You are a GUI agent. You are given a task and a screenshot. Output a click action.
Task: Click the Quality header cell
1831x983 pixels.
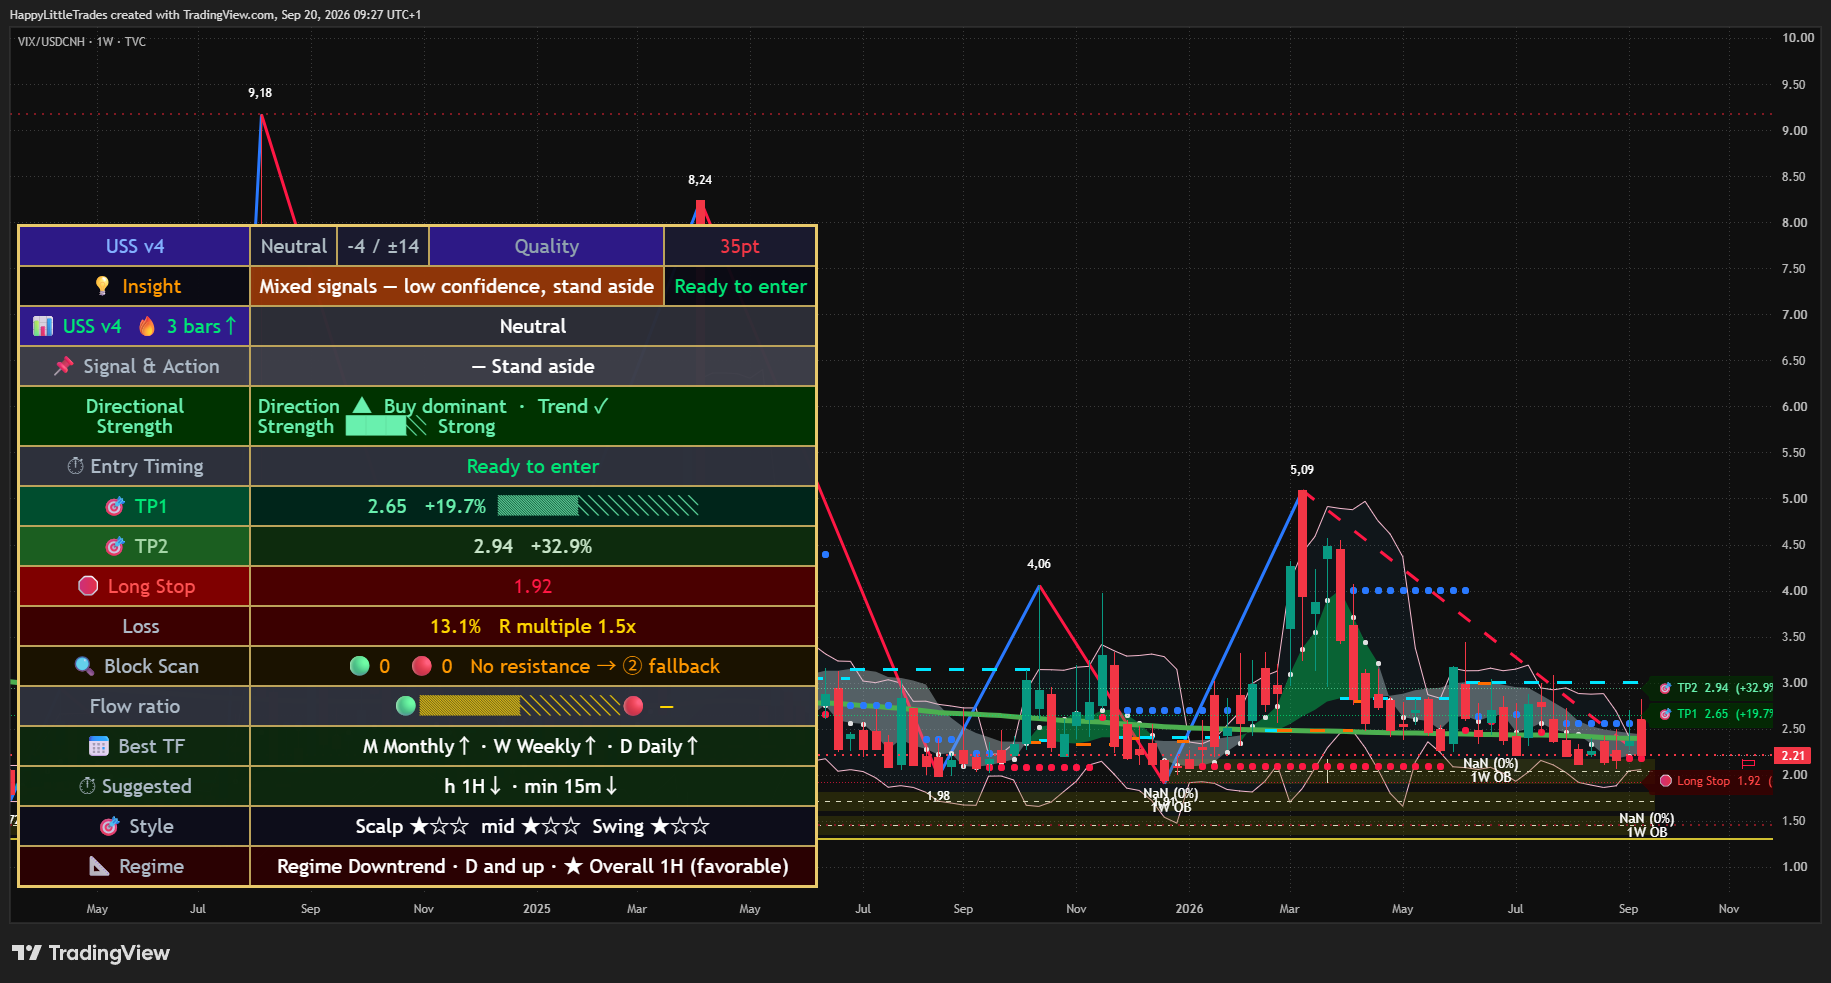[x=547, y=246]
